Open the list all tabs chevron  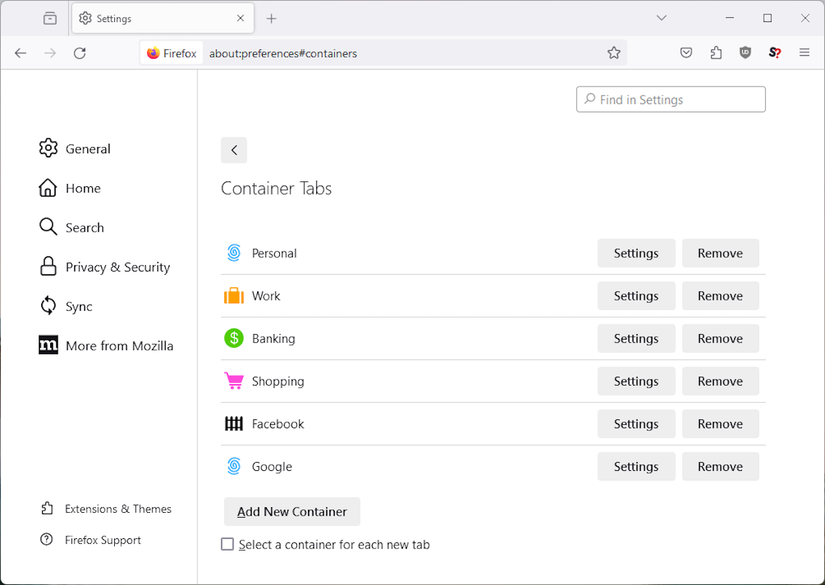point(661,18)
